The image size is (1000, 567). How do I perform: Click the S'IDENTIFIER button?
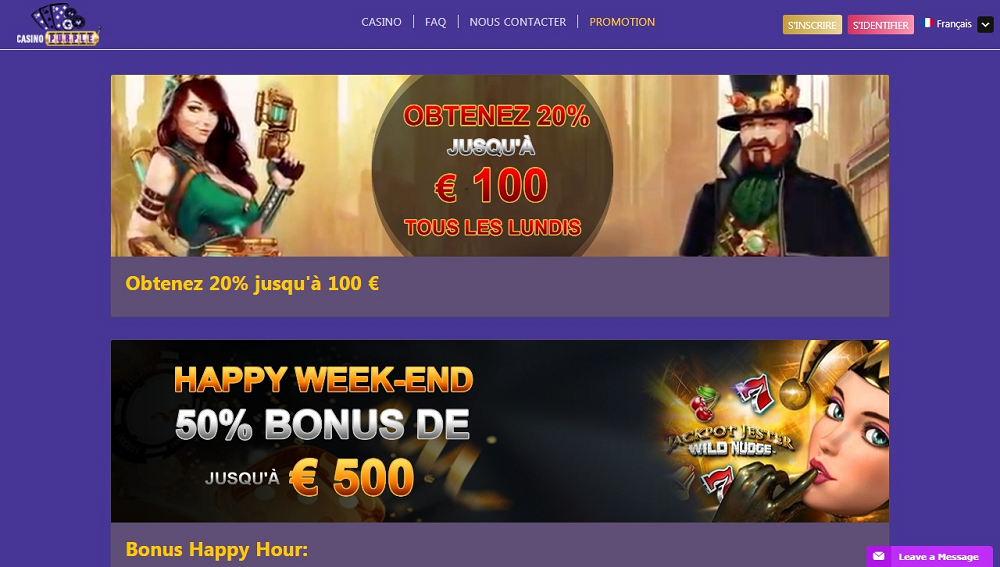[881, 25]
